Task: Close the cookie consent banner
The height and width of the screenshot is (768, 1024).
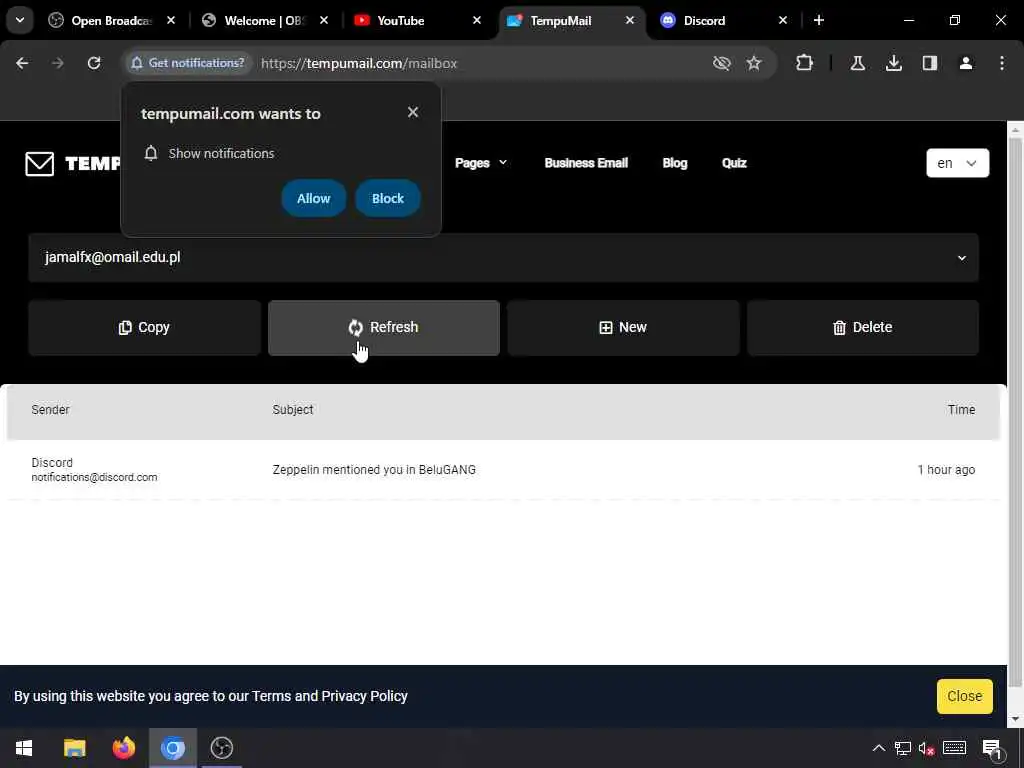Action: tap(965, 696)
